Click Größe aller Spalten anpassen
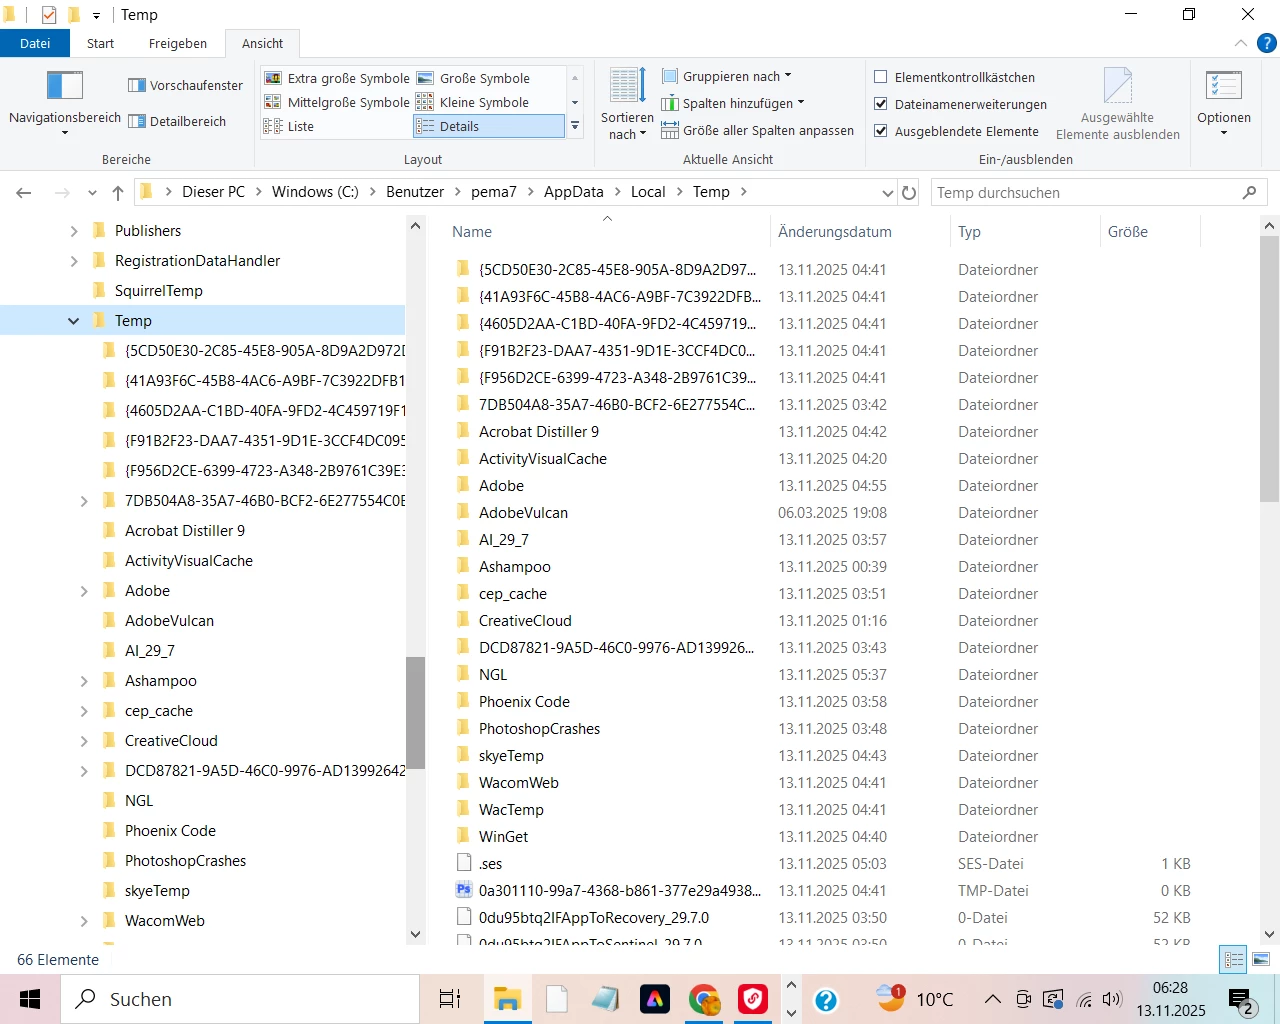The image size is (1280, 1024). 757,130
